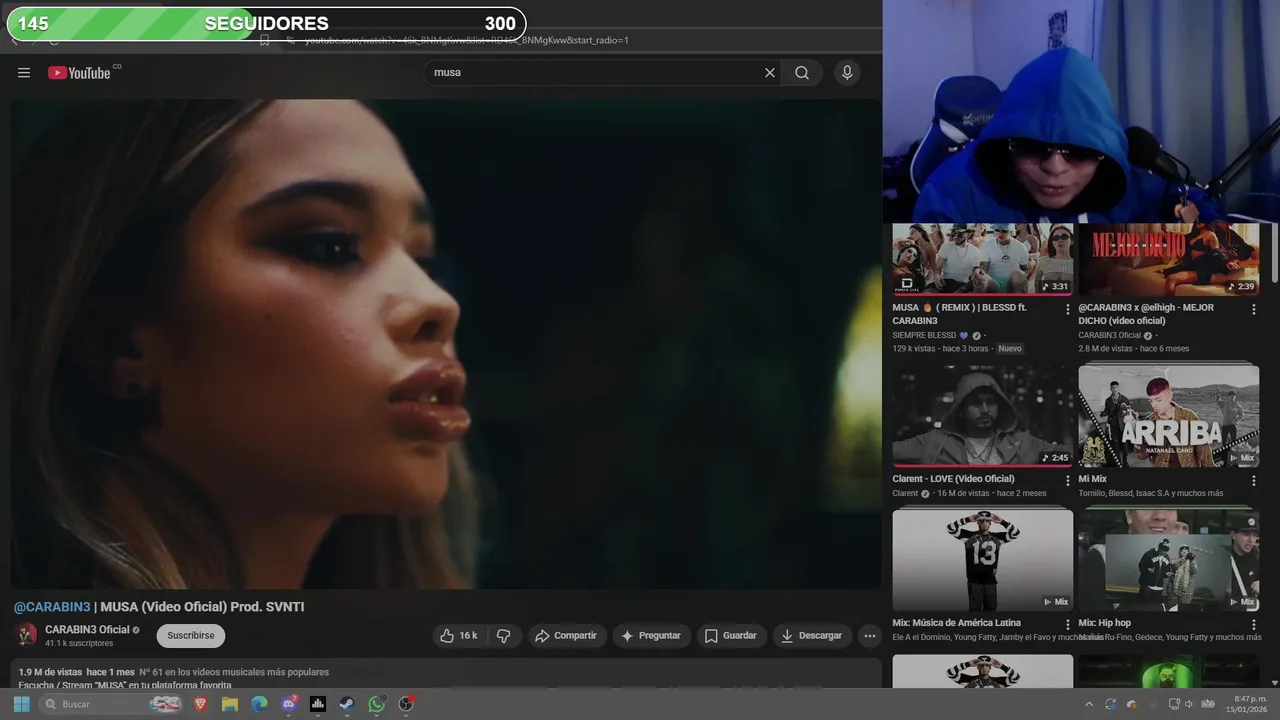Image resolution: width=1280 pixels, height=720 pixels.
Task: Open the clock showing 8:47 p. m.
Action: [1249, 704]
